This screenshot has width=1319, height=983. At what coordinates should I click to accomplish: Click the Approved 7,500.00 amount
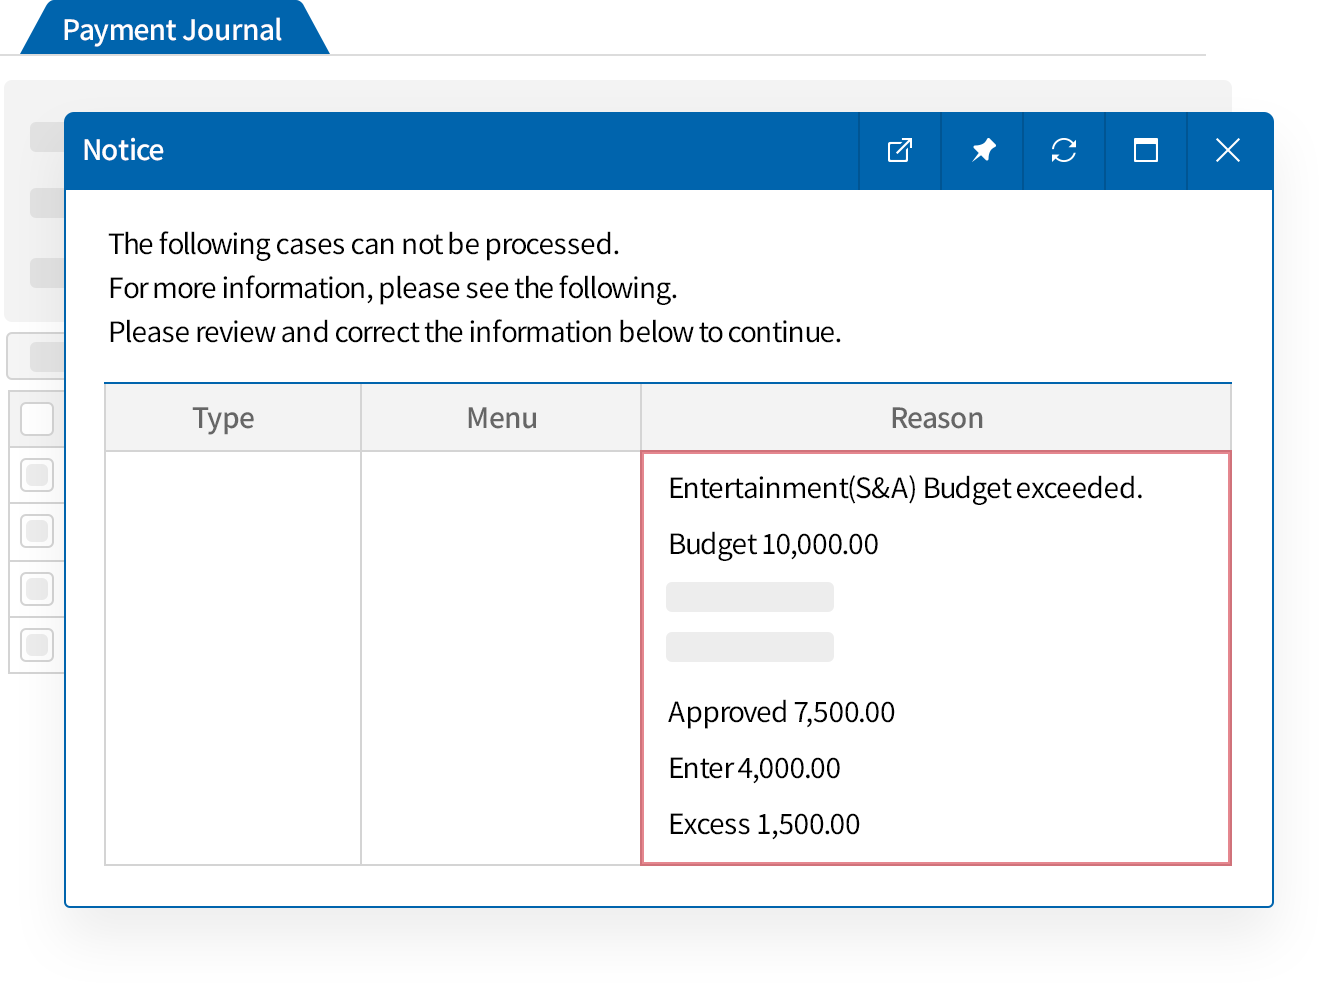[x=781, y=712]
